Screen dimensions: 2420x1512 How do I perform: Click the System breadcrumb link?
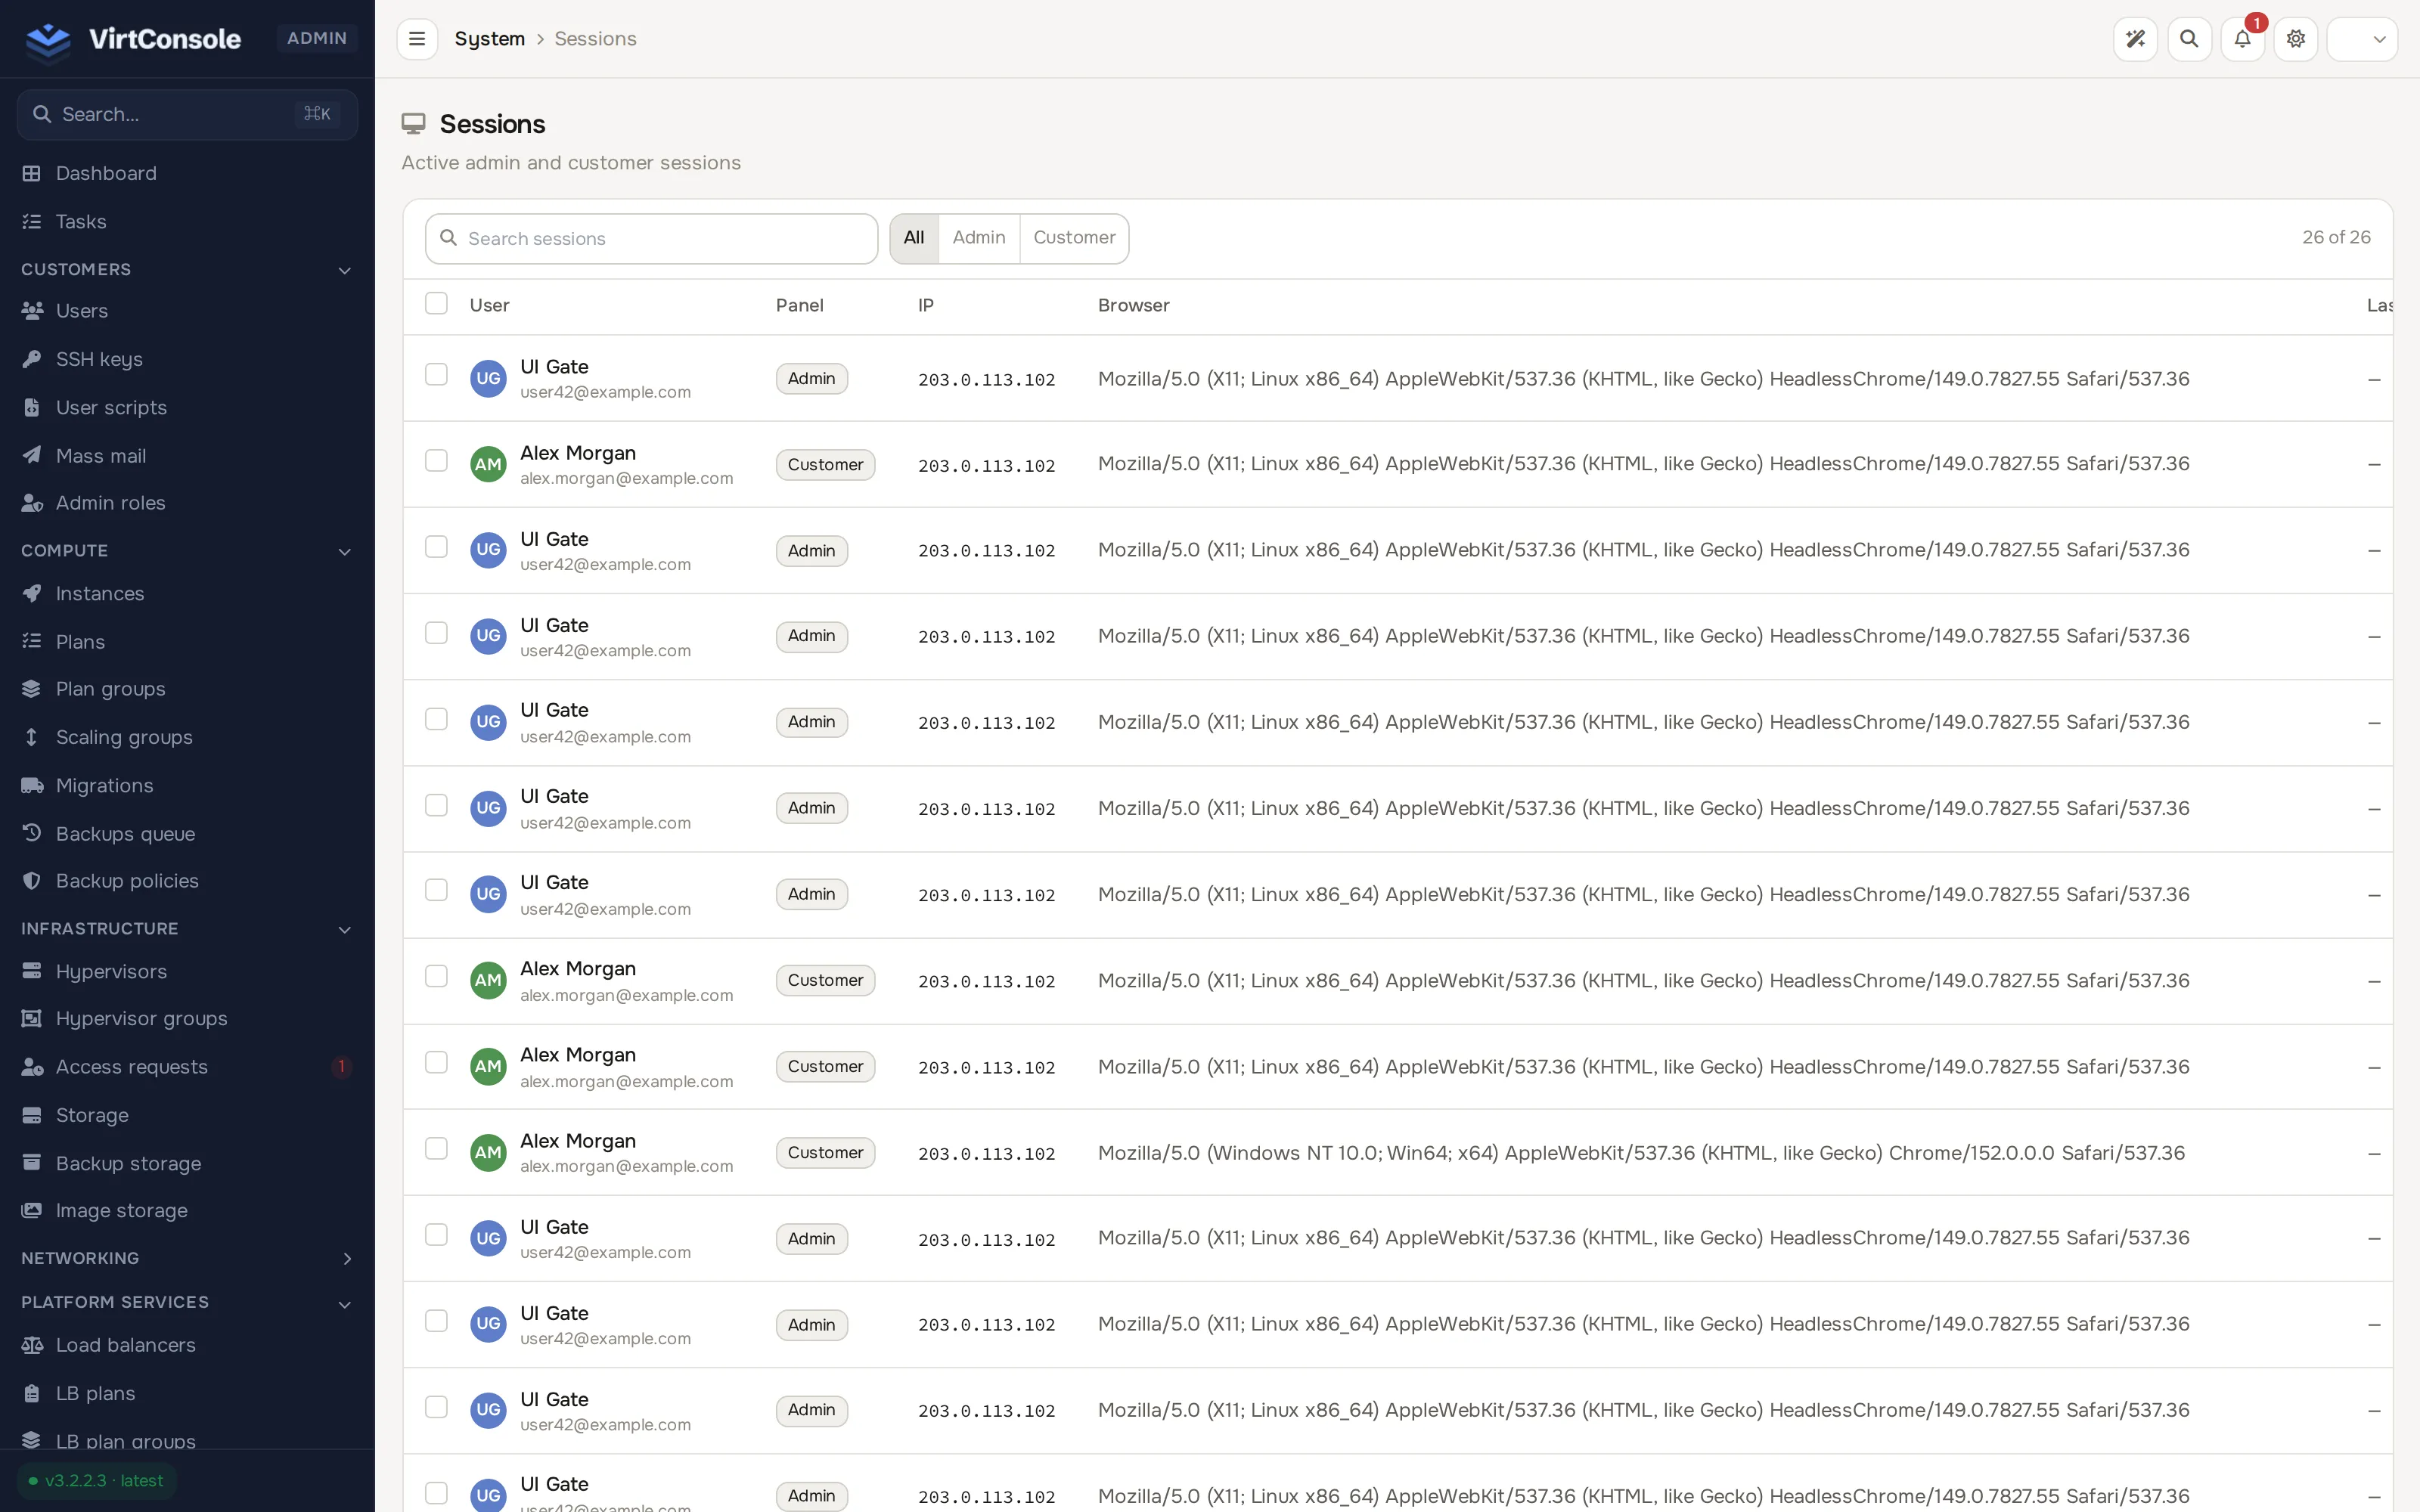tap(489, 39)
